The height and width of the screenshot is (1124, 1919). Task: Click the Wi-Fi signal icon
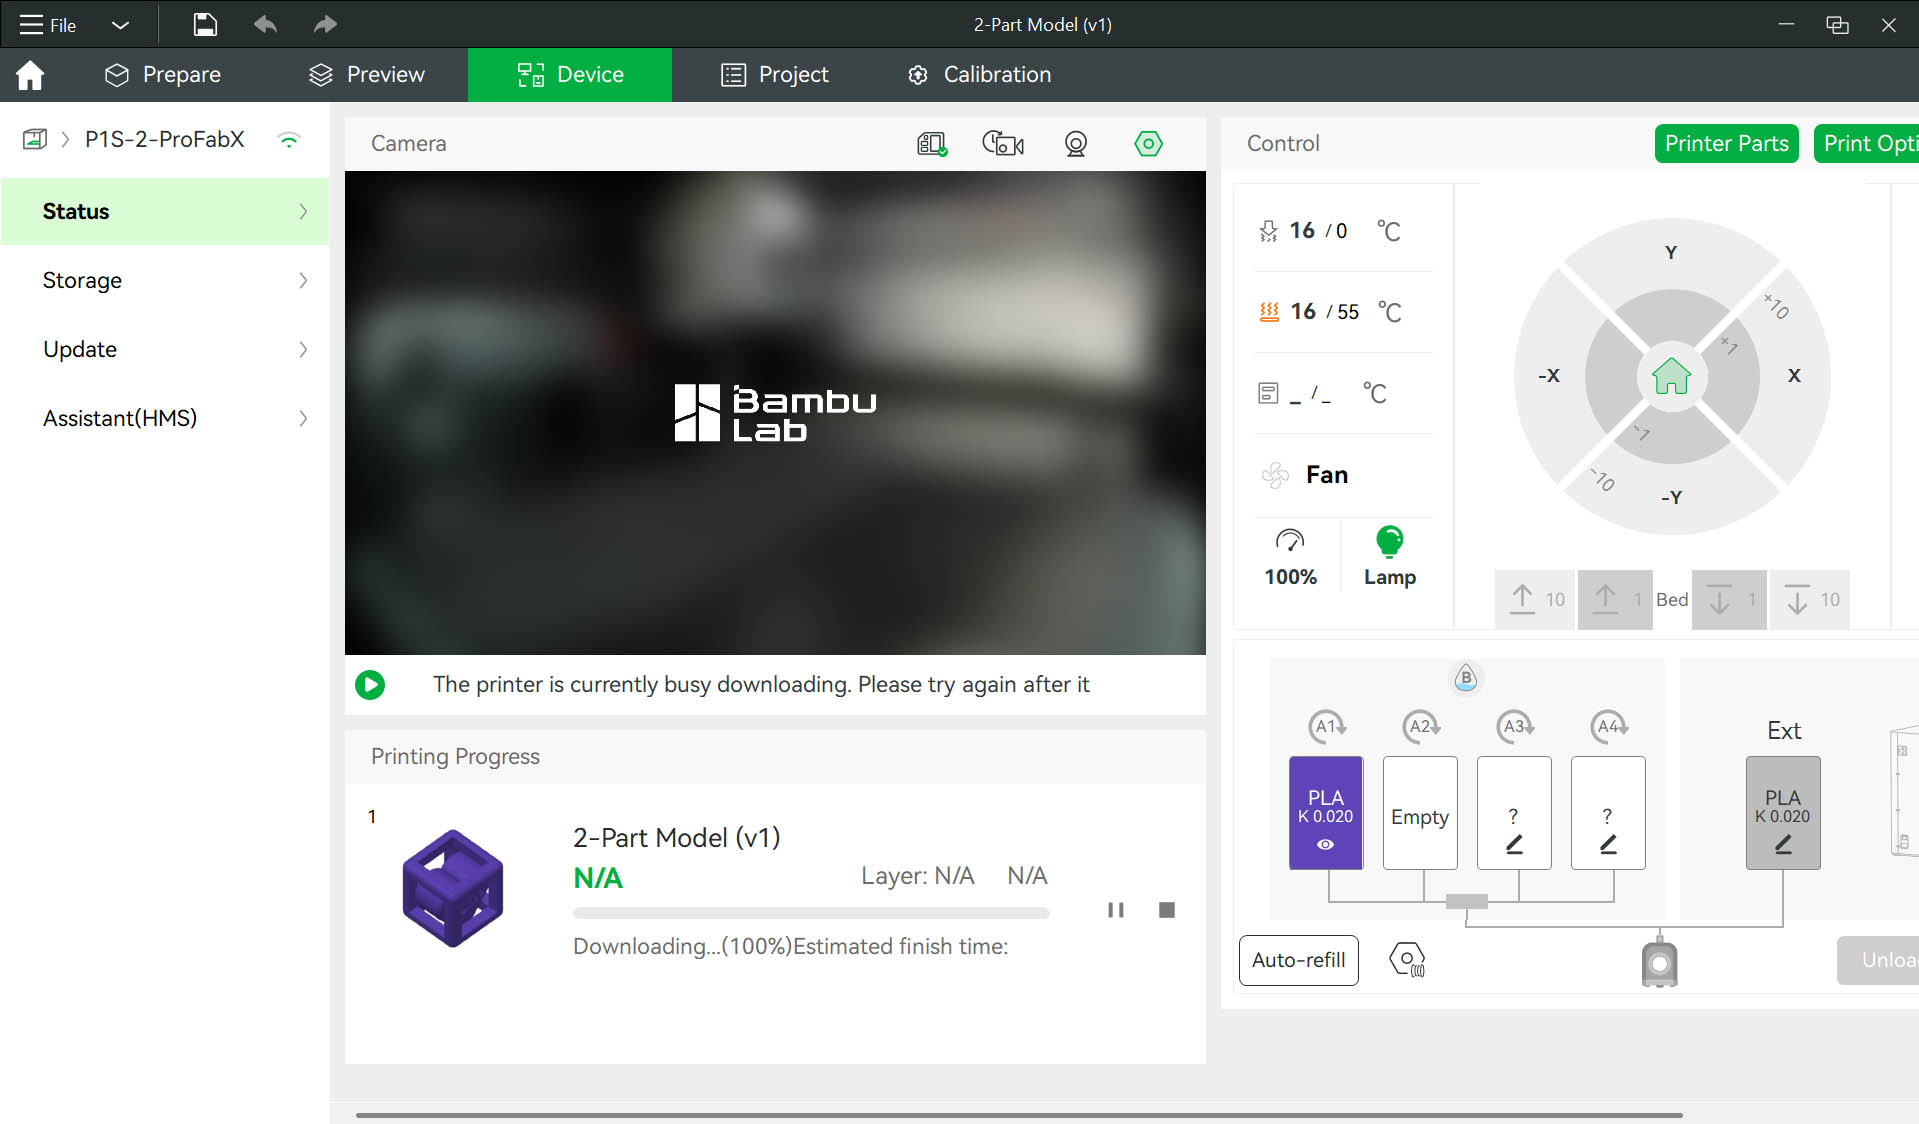(289, 140)
